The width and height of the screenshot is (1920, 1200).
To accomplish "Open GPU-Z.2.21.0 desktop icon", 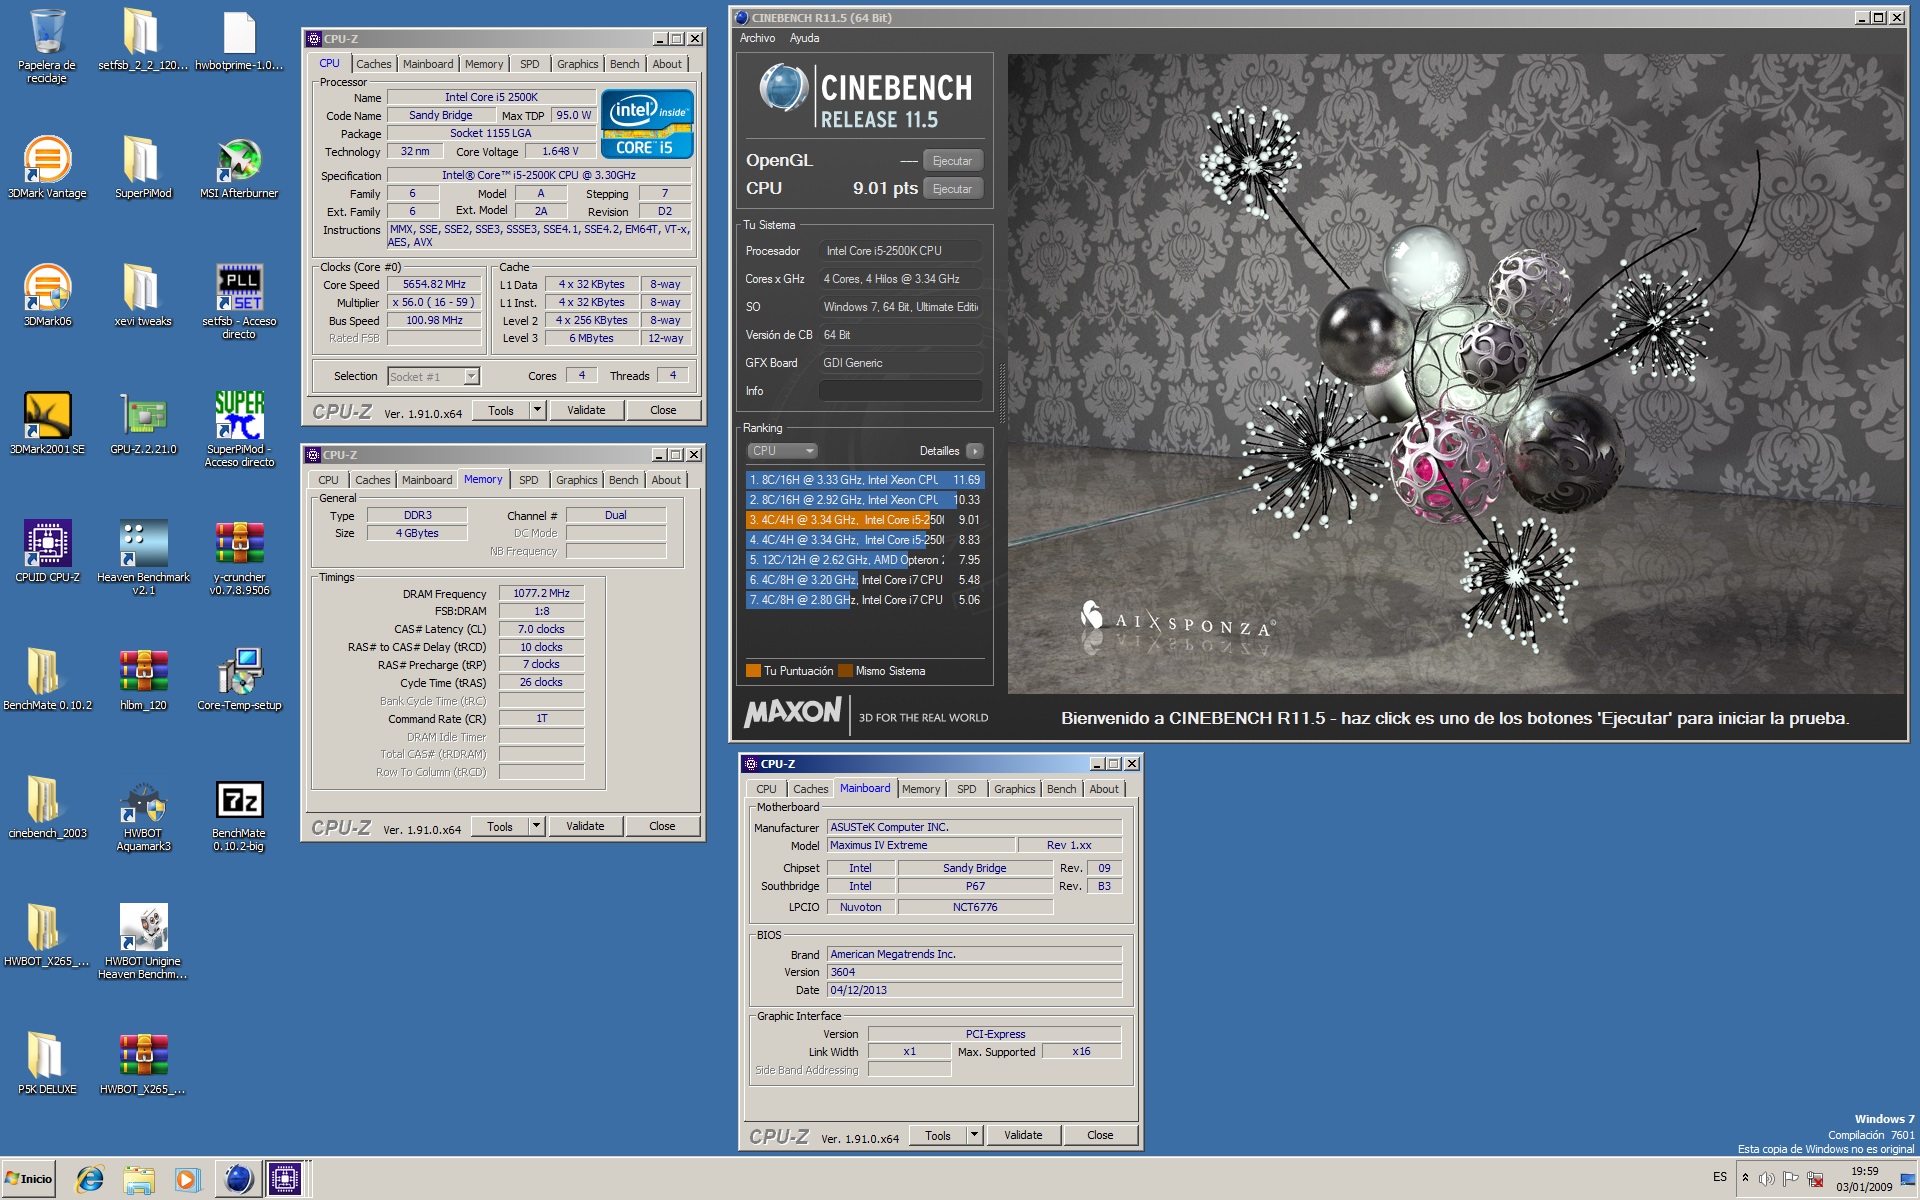I will coord(143,423).
